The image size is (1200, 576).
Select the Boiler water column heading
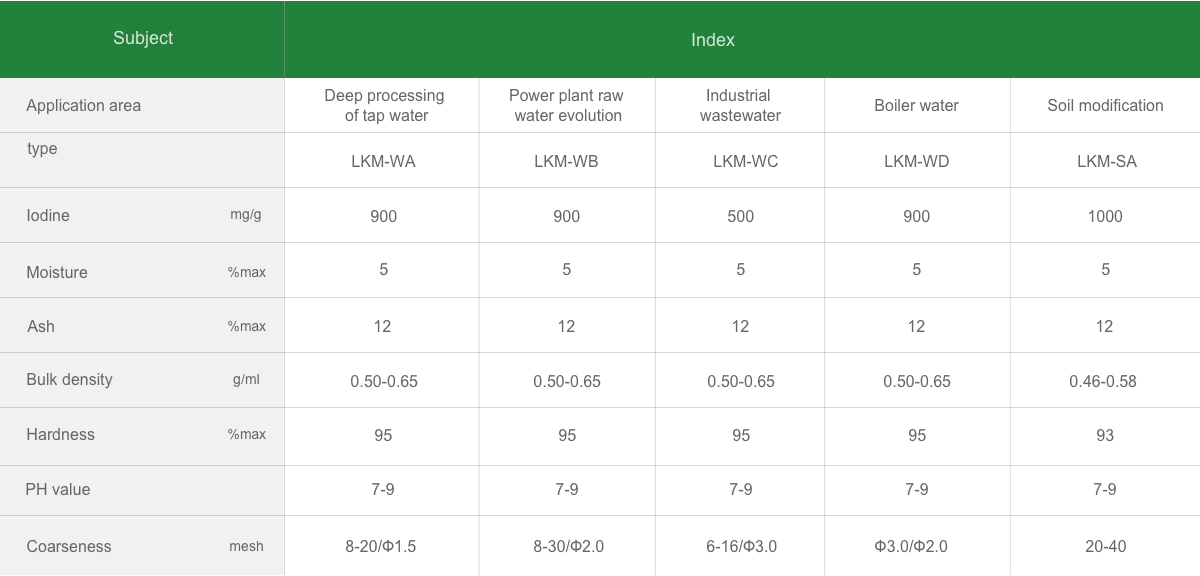916,106
